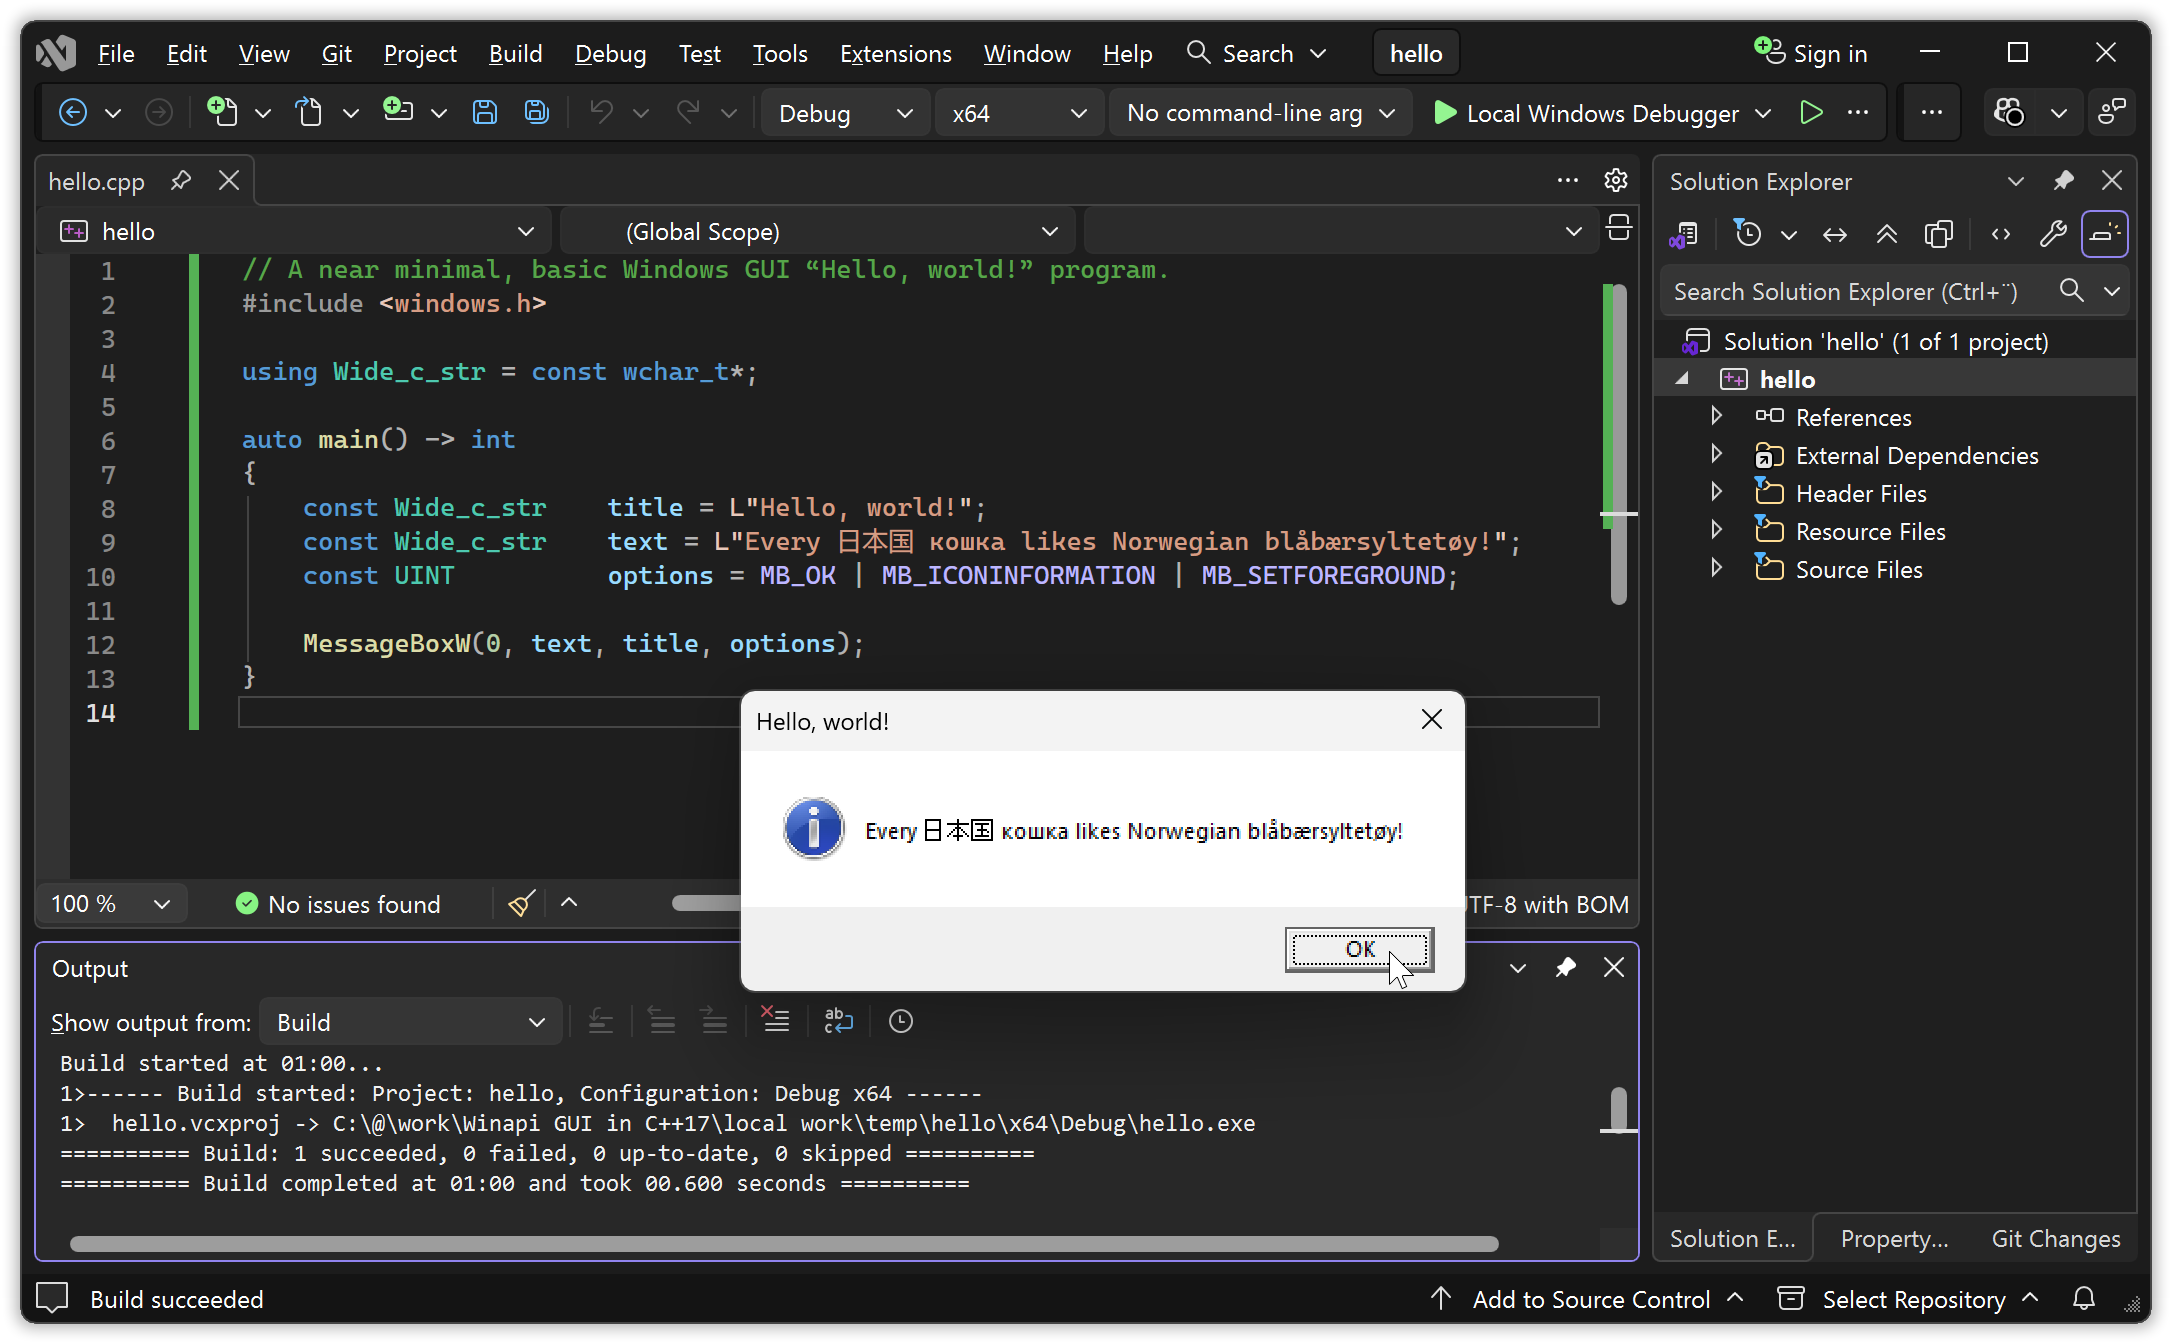Image resolution: width=2172 pixels, height=1344 pixels.
Task: Open Show output from Build dropdown
Action: click(410, 1022)
